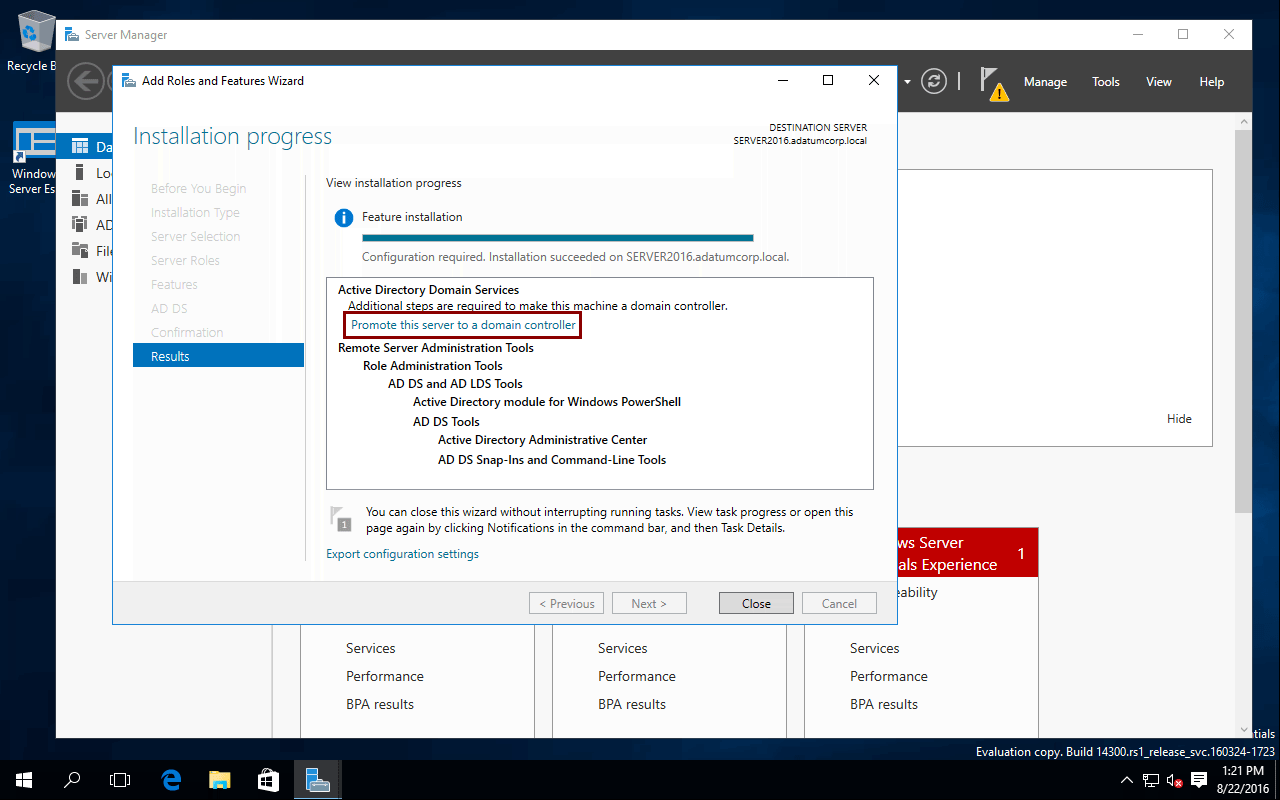
Task: Select Confirmation wizard step
Action: tap(187, 332)
